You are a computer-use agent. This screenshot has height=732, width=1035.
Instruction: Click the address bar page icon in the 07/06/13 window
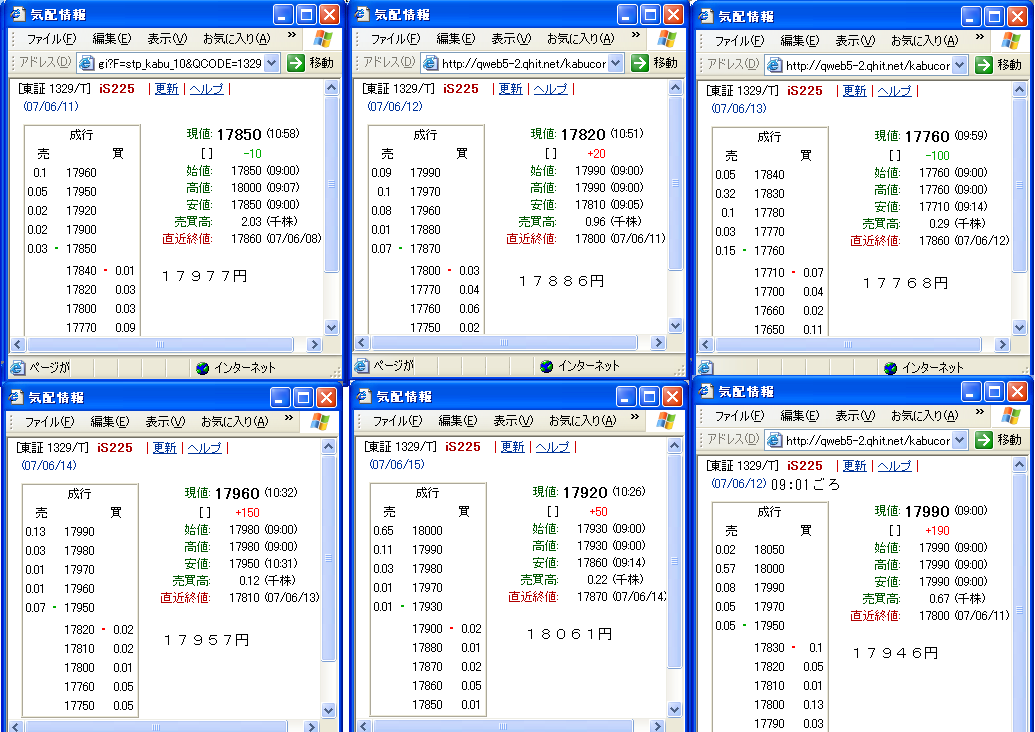774,65
